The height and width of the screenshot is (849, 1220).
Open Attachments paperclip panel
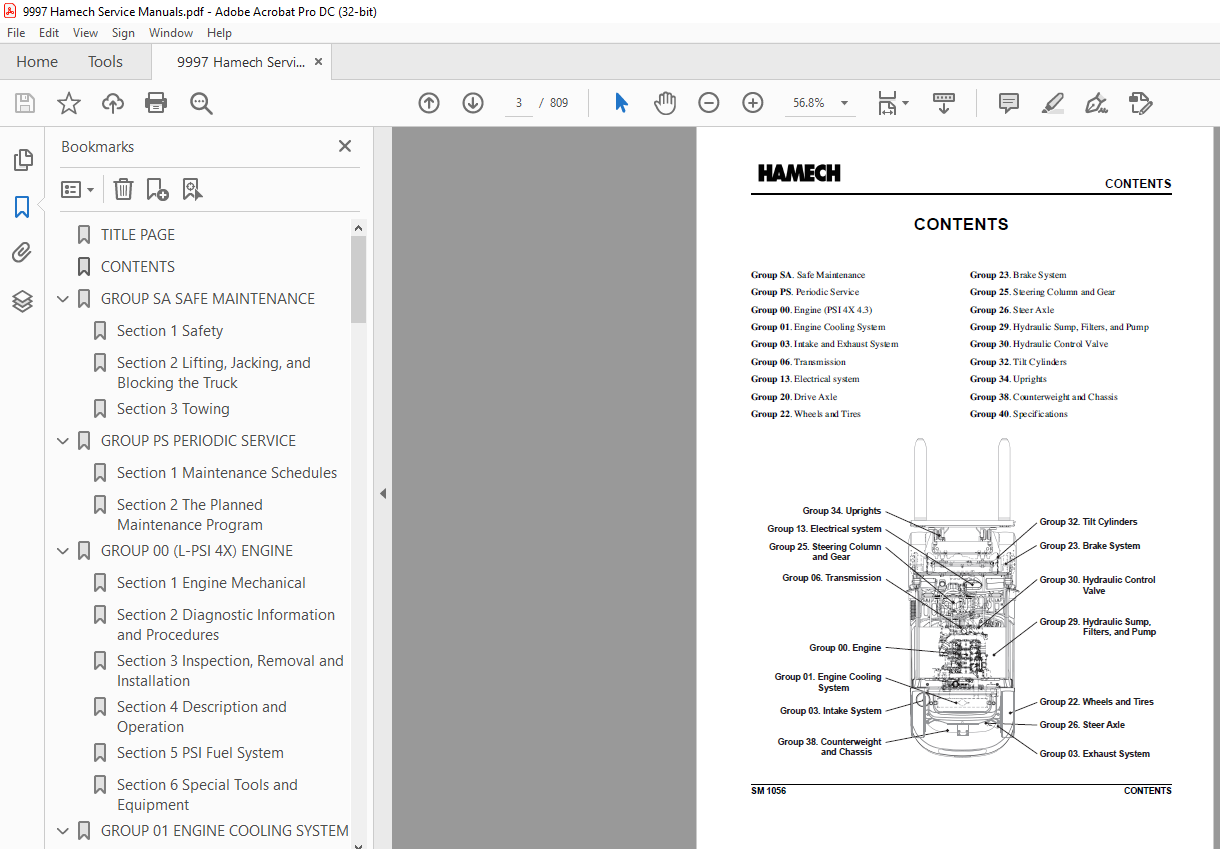coord(22,254)
